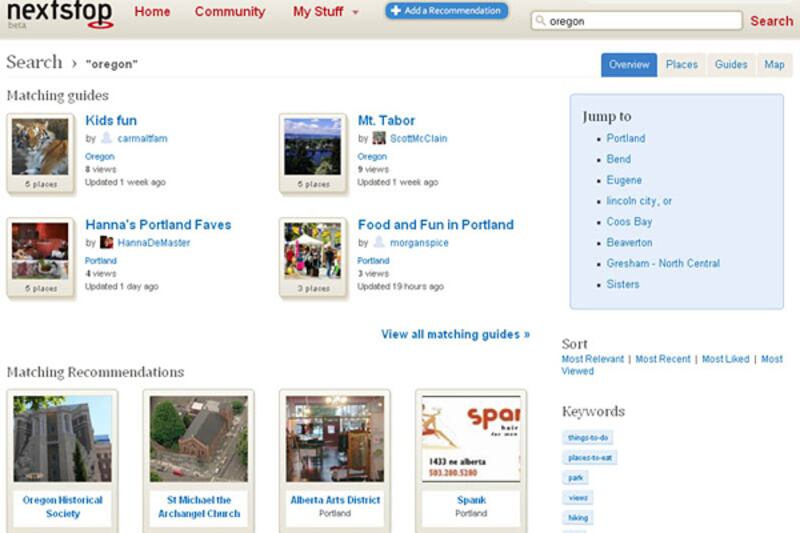Screen dimensions: 800x533
Task: Open Hanna's Portland Faves thumbnail
Action: click(40, 251)
